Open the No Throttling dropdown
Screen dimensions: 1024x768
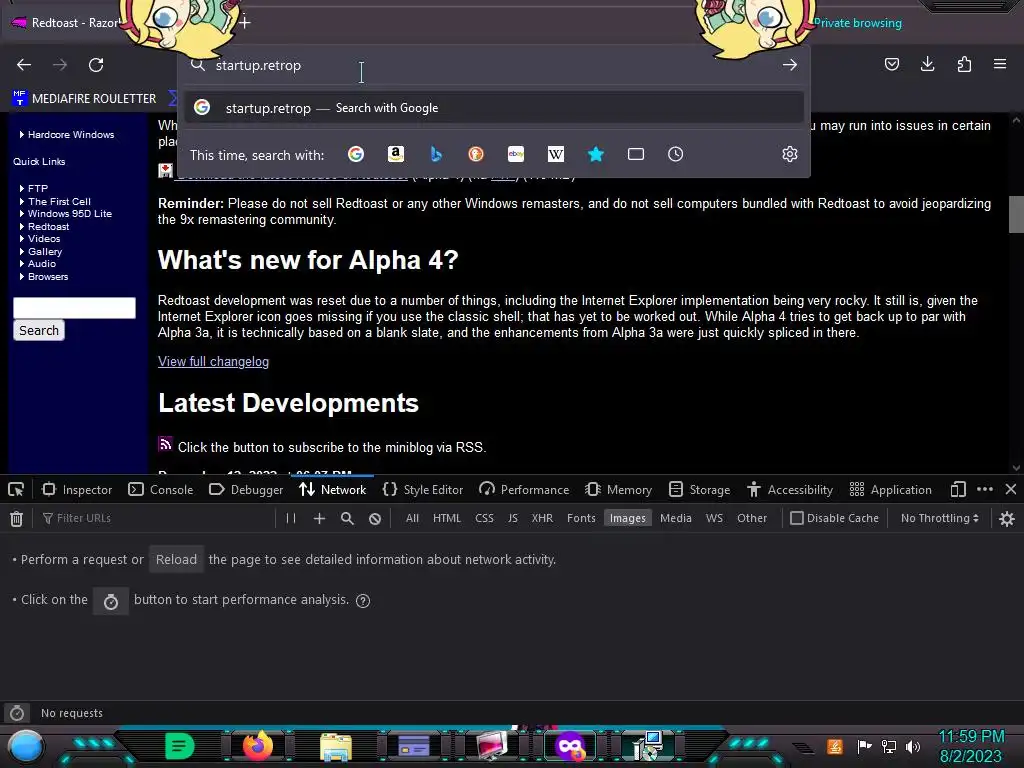(x=940, y=518)
